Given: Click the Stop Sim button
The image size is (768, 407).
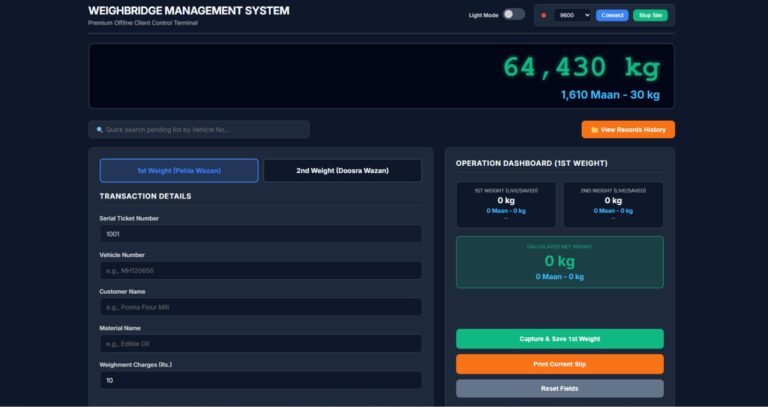Looking at the screenshot, I should 650,15.
